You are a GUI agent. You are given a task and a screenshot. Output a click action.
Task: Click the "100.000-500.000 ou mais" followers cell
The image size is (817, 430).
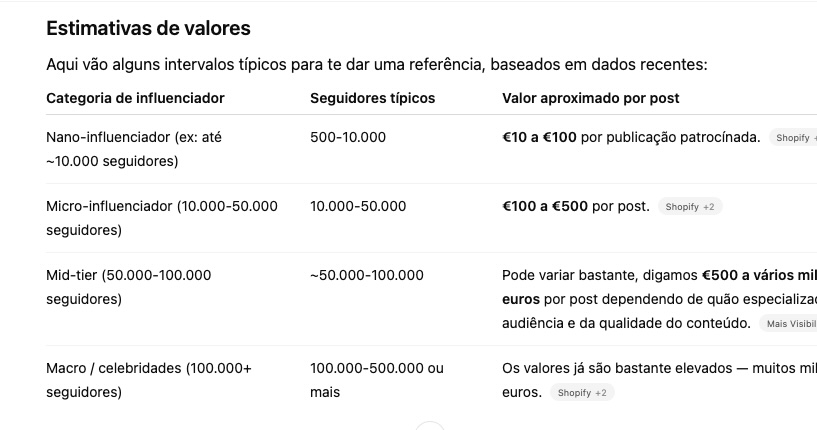pyautogui.click(x=376, y=379)
